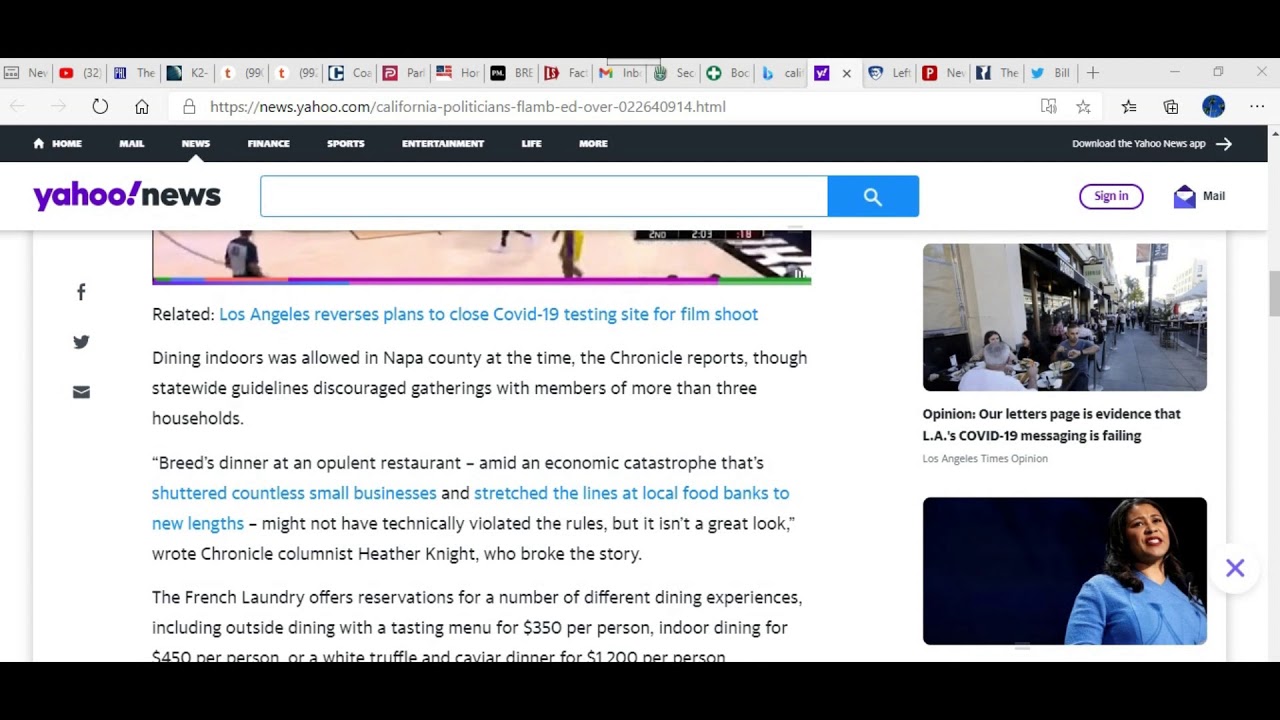Go to browser home page
1280x720 pixels.
tap(142, 106)
